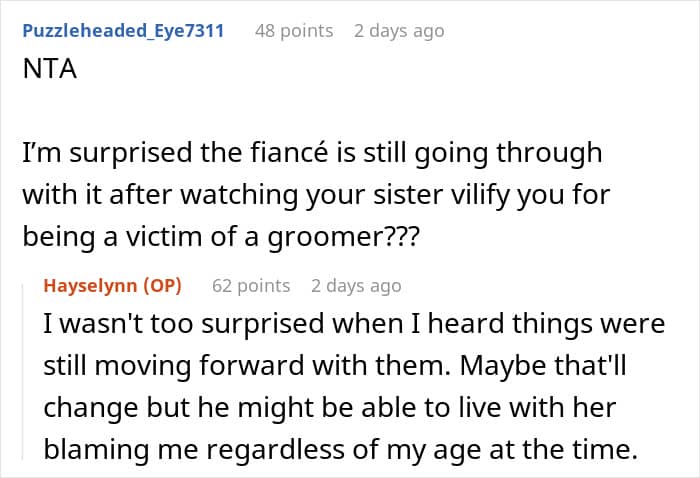Viewport: 700px width, 478px height.
Task: Click the line ending victim of a groomer???
Action: pos(221,237)
